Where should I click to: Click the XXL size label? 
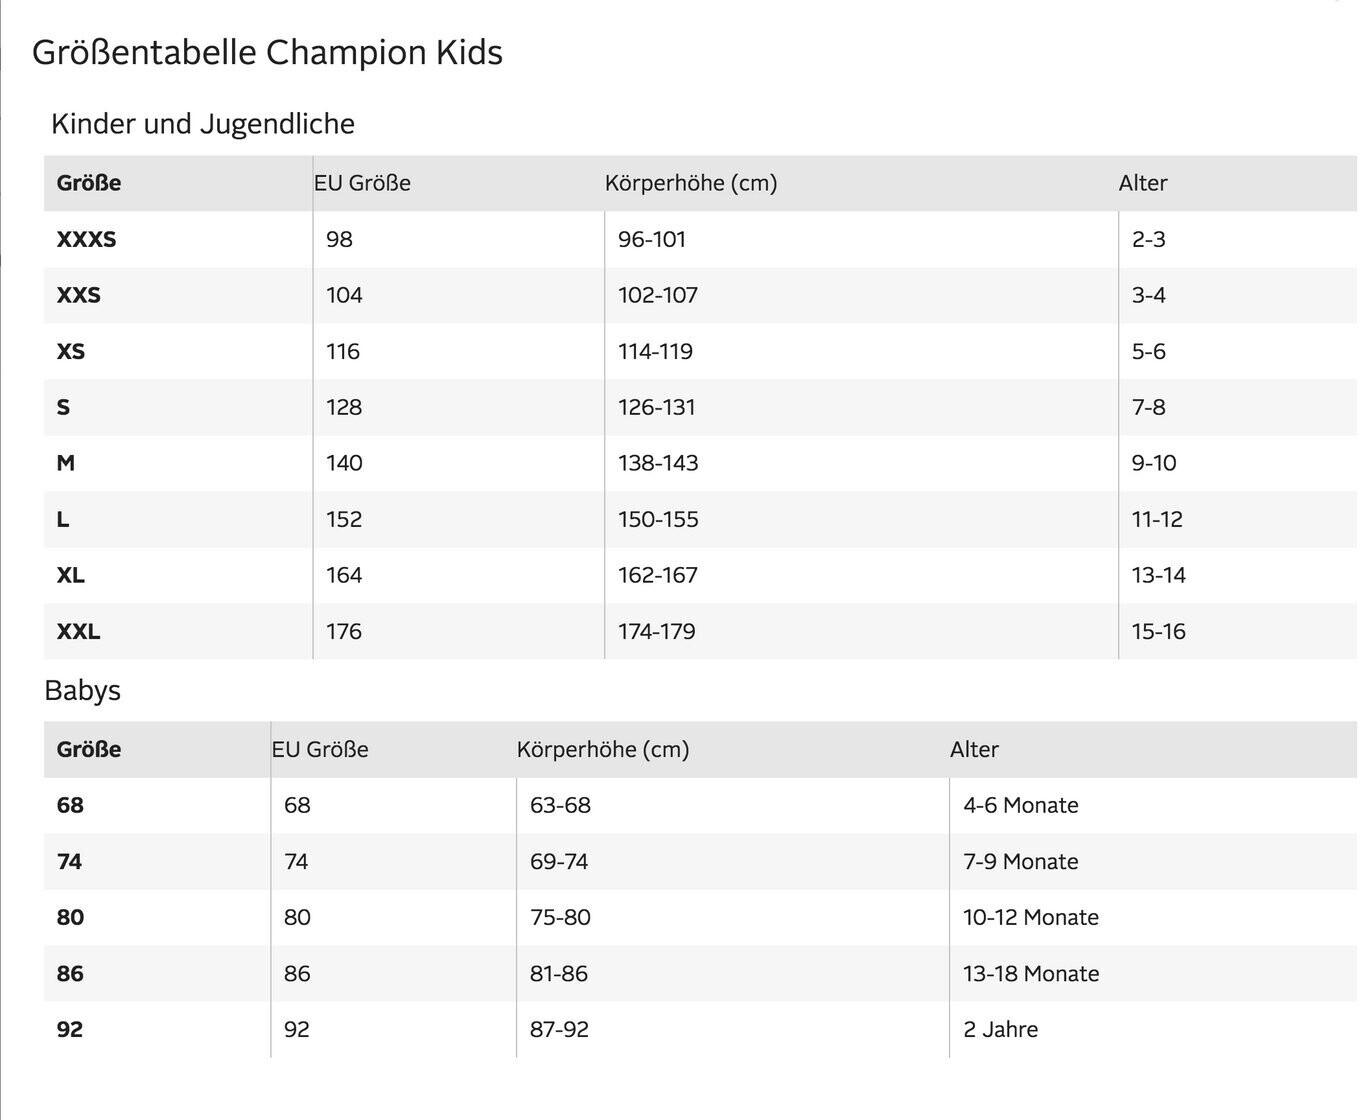point(78,631)
